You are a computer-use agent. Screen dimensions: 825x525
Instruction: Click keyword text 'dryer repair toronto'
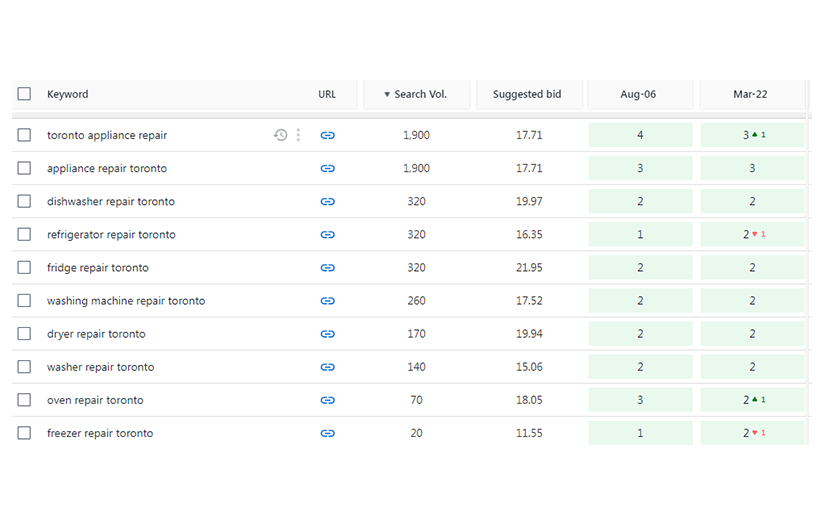(96, 335)
